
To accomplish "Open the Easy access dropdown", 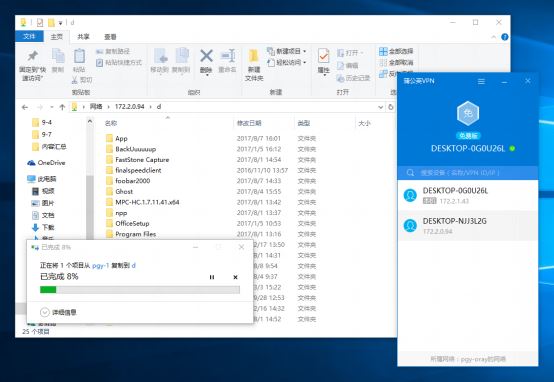I will point(286,63).
